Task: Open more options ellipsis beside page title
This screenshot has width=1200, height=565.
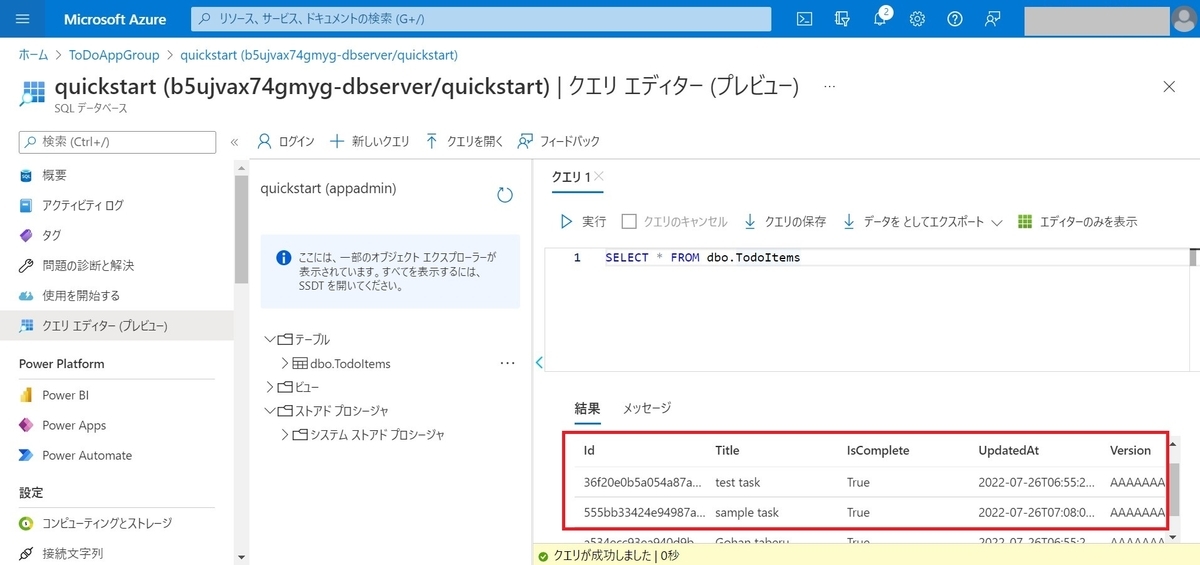Action: tap(829, 87)
